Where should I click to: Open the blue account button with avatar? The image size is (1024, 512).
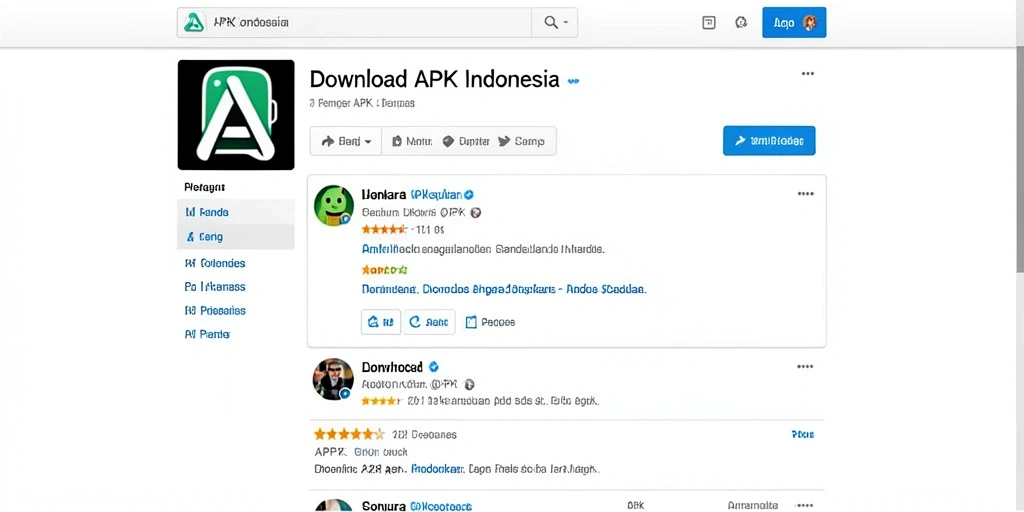[x=794, y=23]
